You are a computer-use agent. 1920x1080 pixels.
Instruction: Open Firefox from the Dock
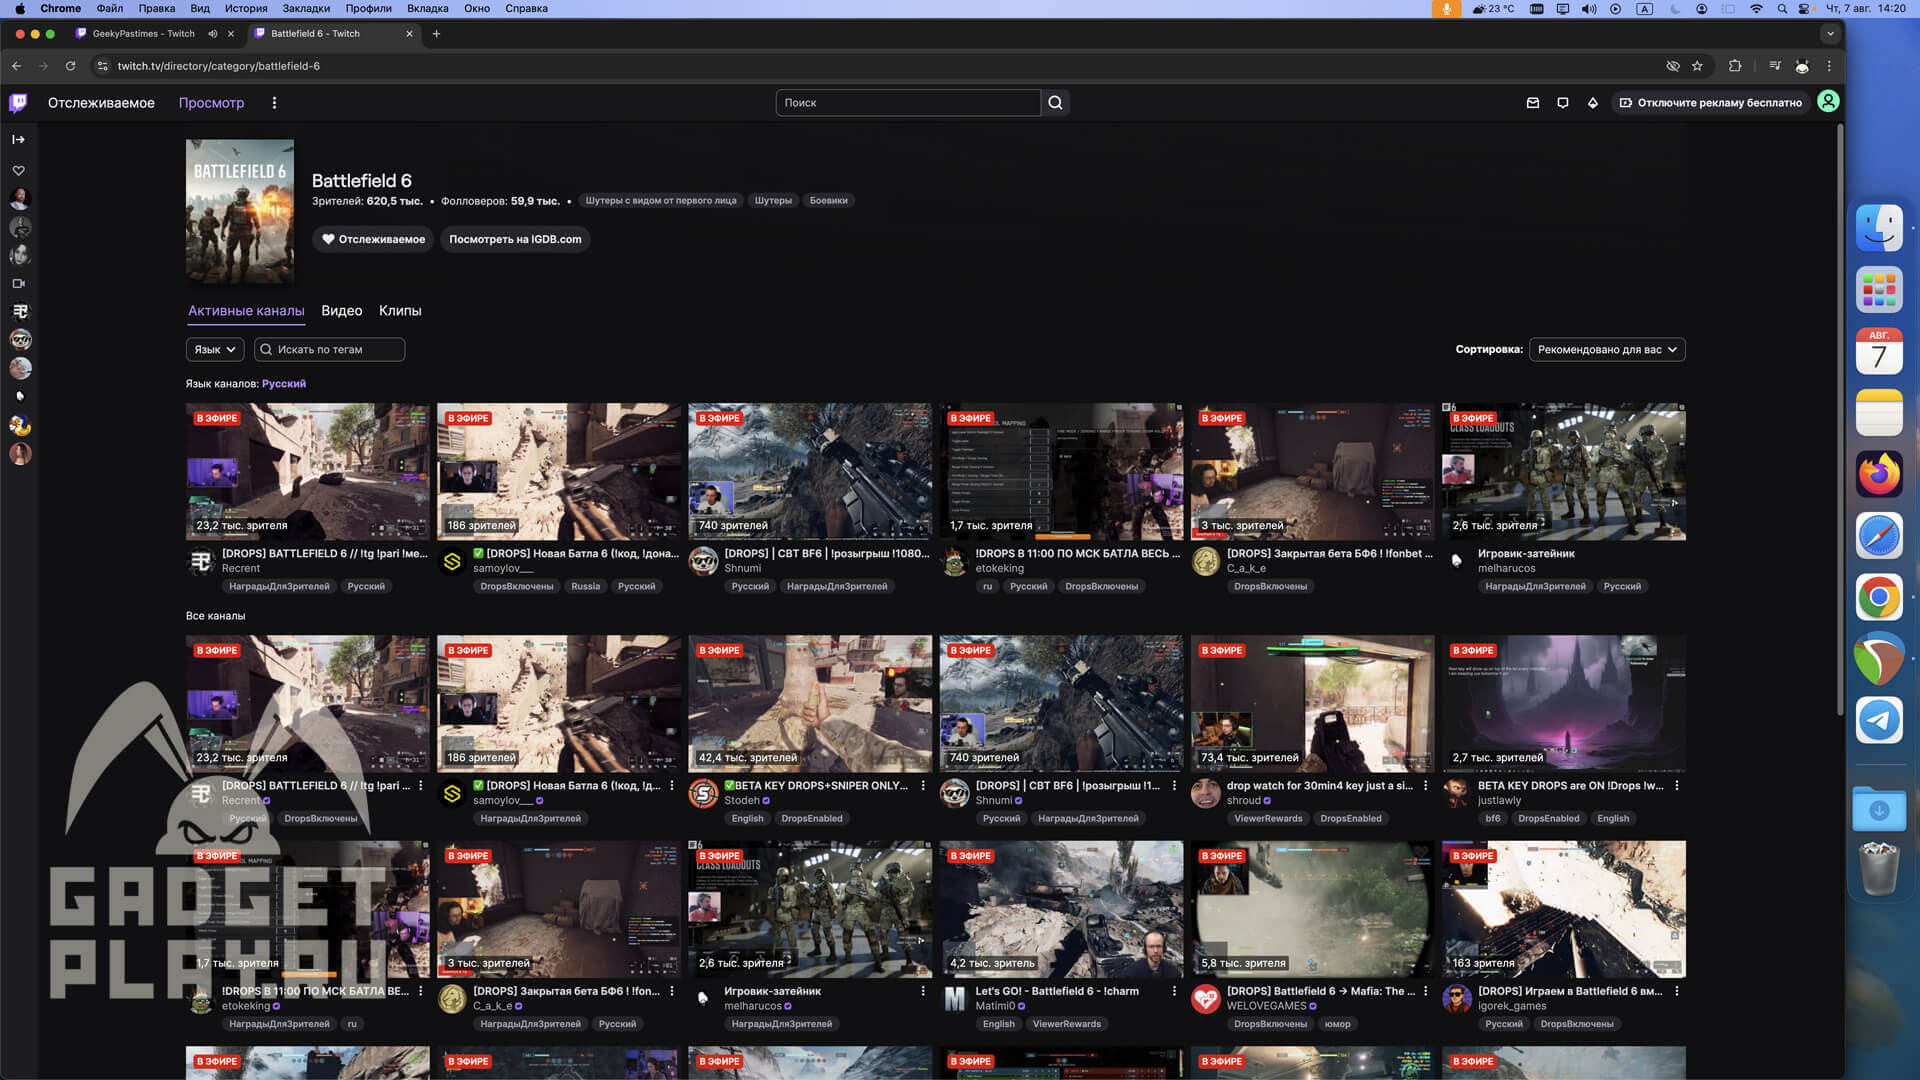click(1879, 474)
